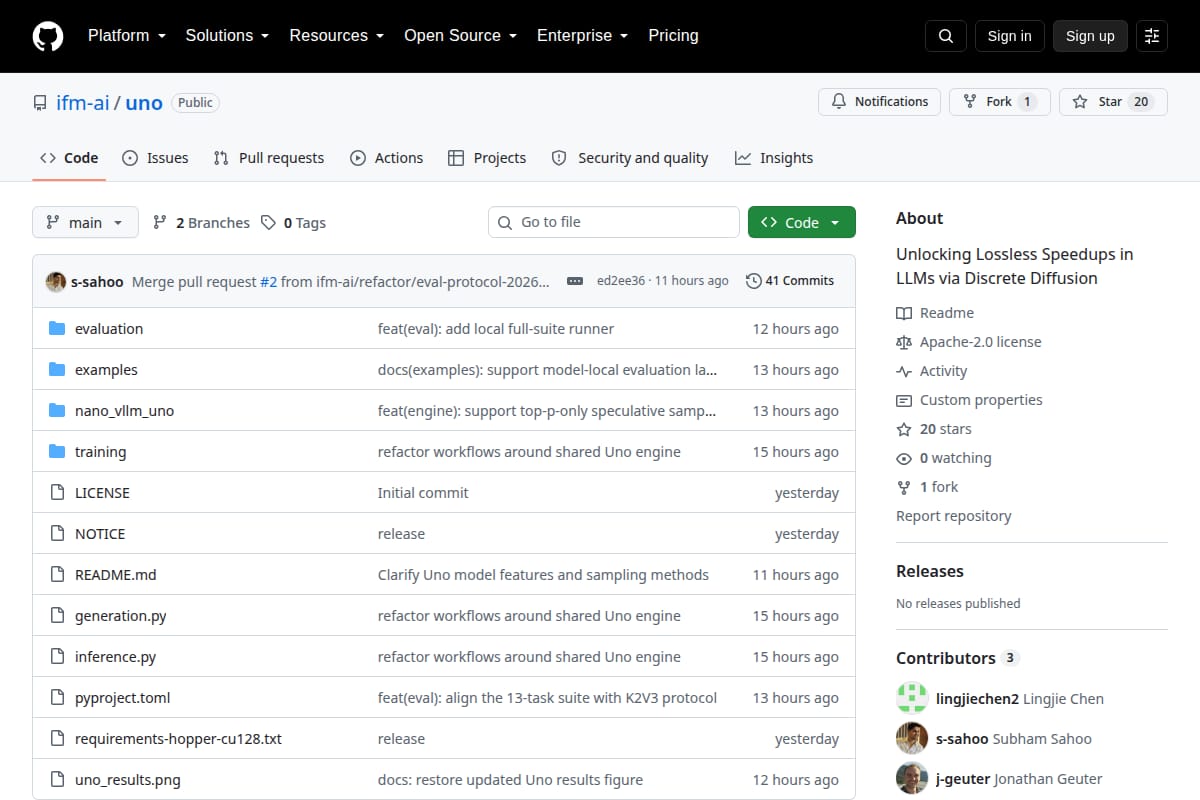View the 0 watching link

(944, 458)
